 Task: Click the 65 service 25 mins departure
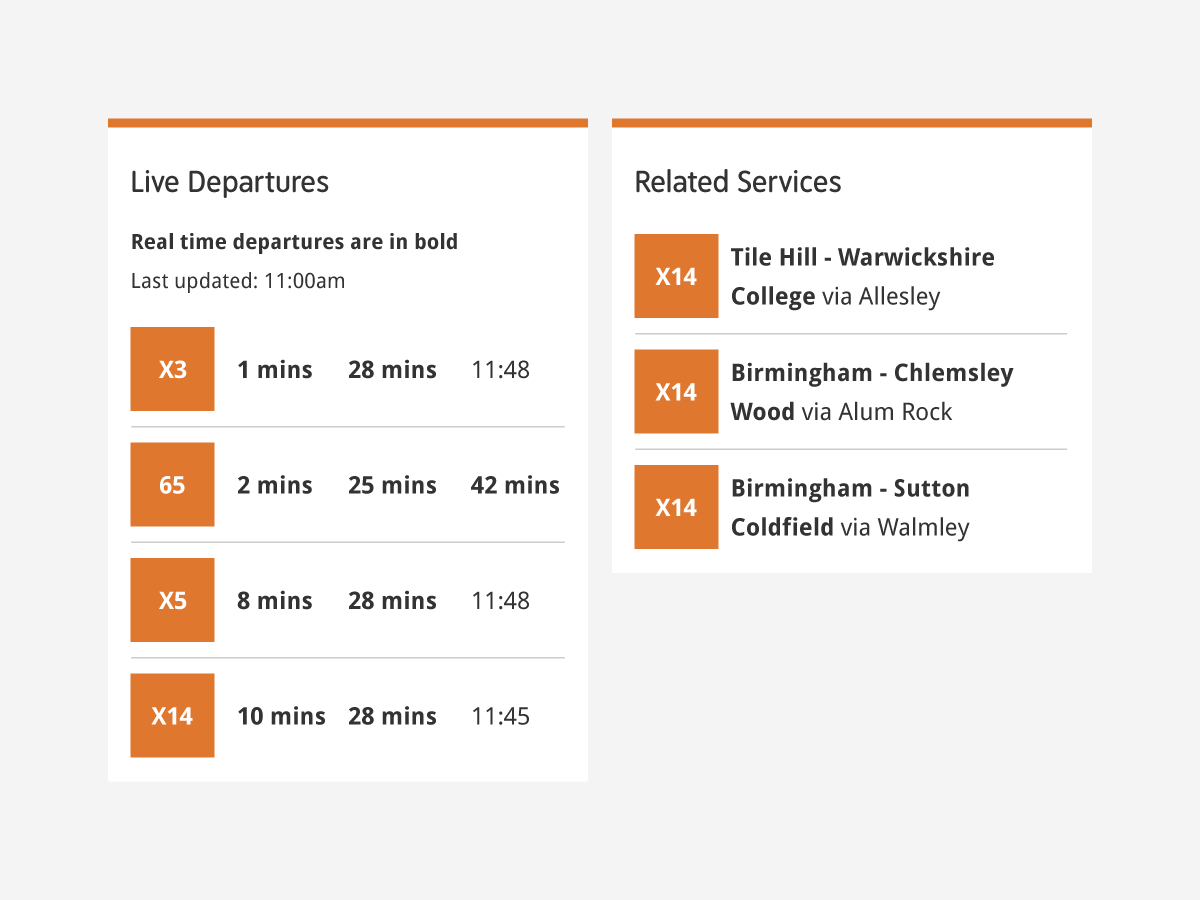tap(392, 485)
